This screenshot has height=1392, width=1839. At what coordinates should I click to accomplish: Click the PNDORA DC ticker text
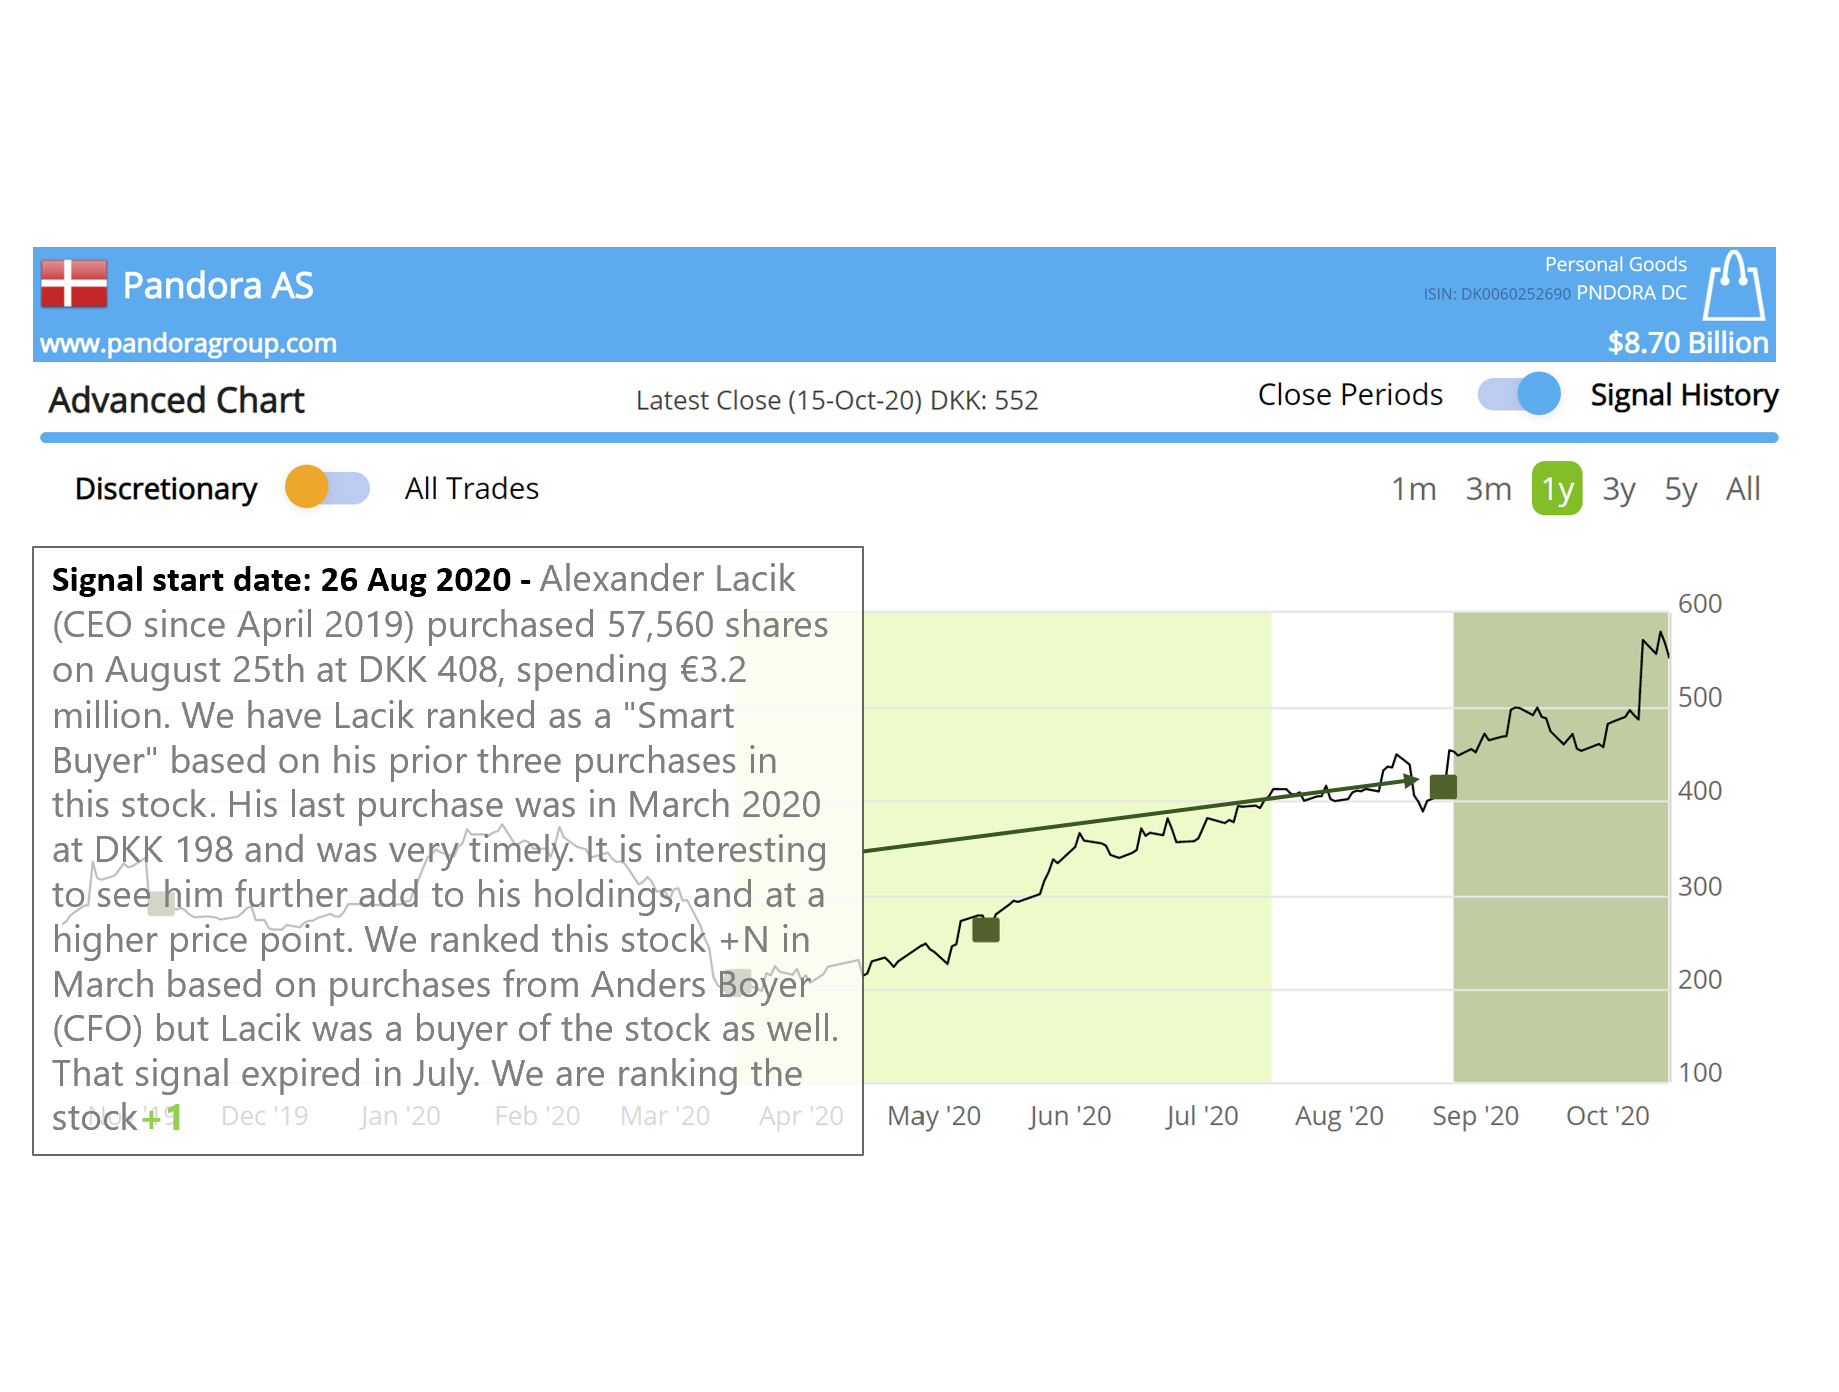(x=1631, y=293)
